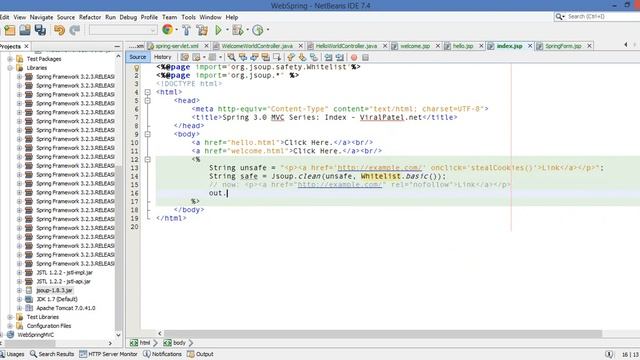Image resolution: width=640 pixels, height=360 pixels.
Task: Click the Stop Macro Recording square icon
Action: click(365, 58)
